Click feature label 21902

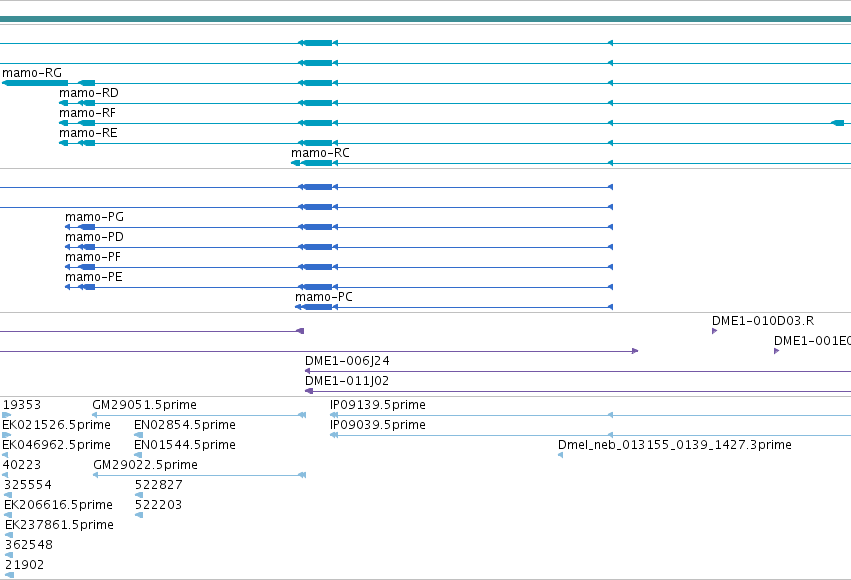(24, 565)
